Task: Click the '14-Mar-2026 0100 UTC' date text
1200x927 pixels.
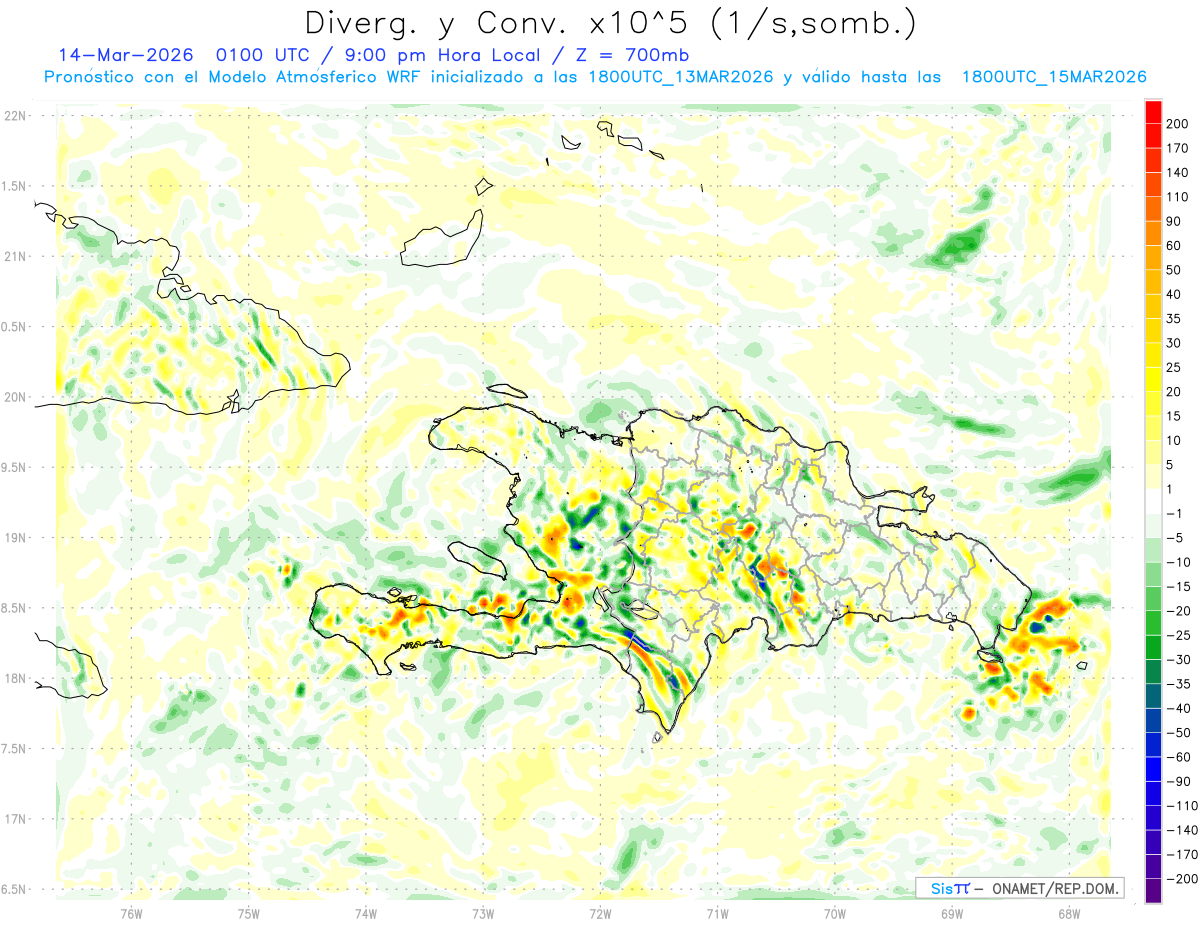Action: coord(185,54)
